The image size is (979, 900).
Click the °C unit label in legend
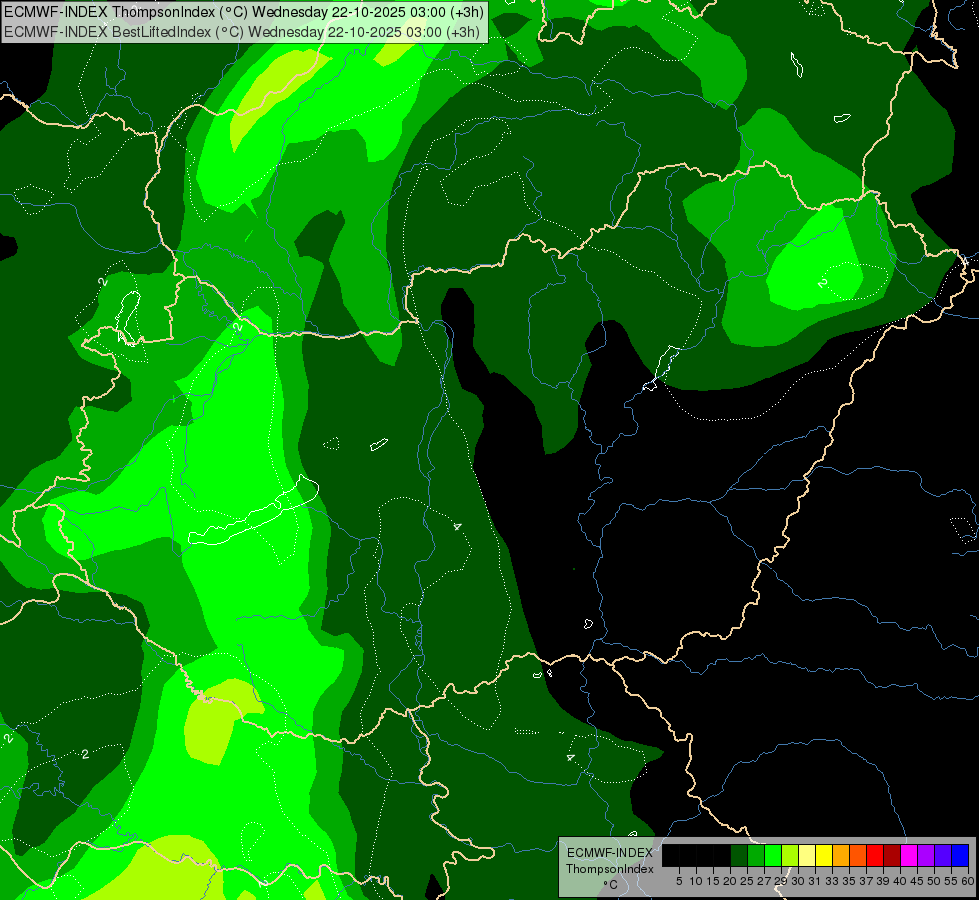coord(611,885)
